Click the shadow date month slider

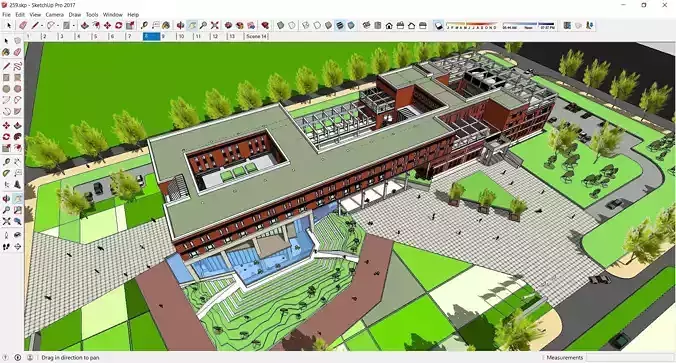click(x=472, y=25)
